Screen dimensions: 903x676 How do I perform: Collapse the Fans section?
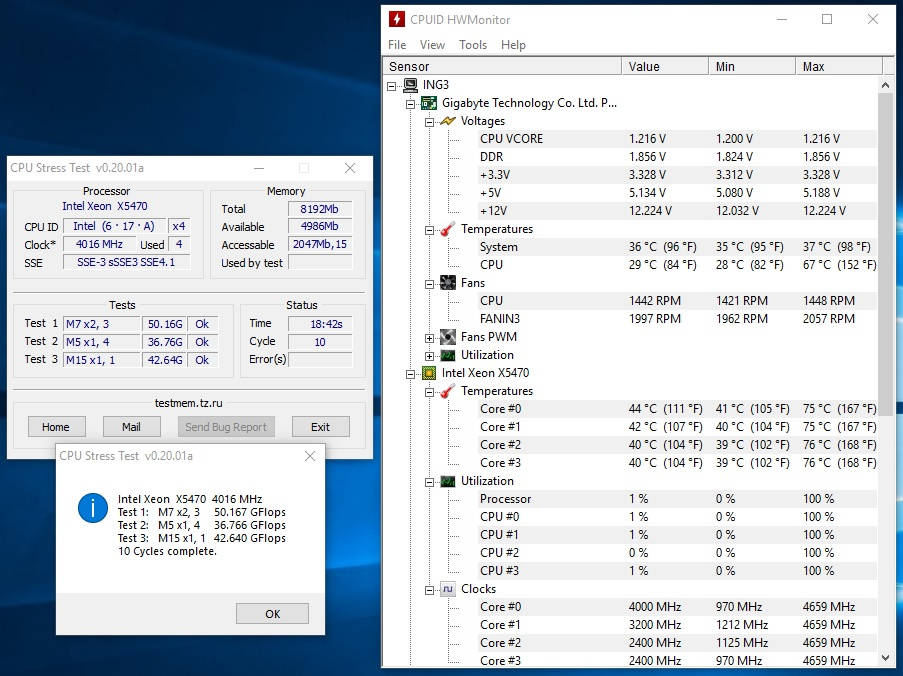pyautogui.click(x=429, y=284)
